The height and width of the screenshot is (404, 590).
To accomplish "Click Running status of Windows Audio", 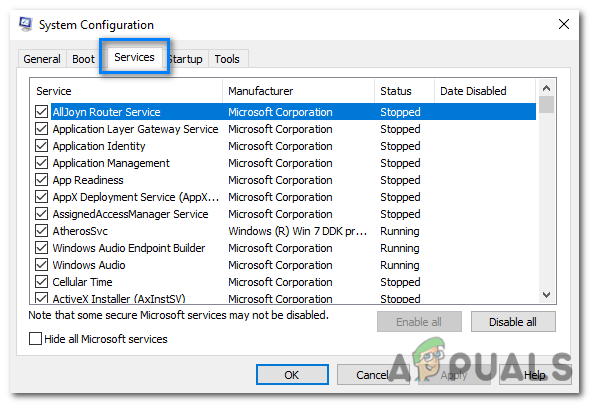I will (400, 265).
